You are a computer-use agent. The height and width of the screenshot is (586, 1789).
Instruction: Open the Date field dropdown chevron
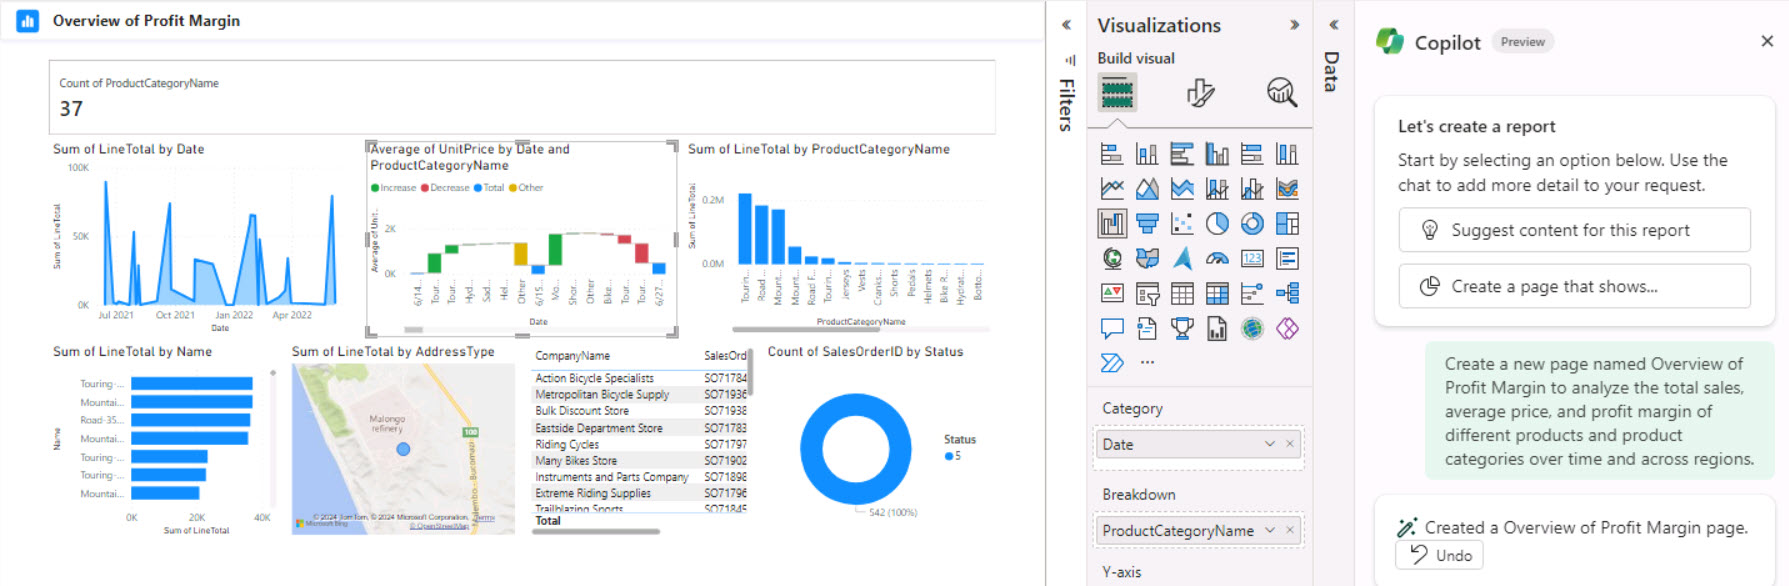[1270, 444]
